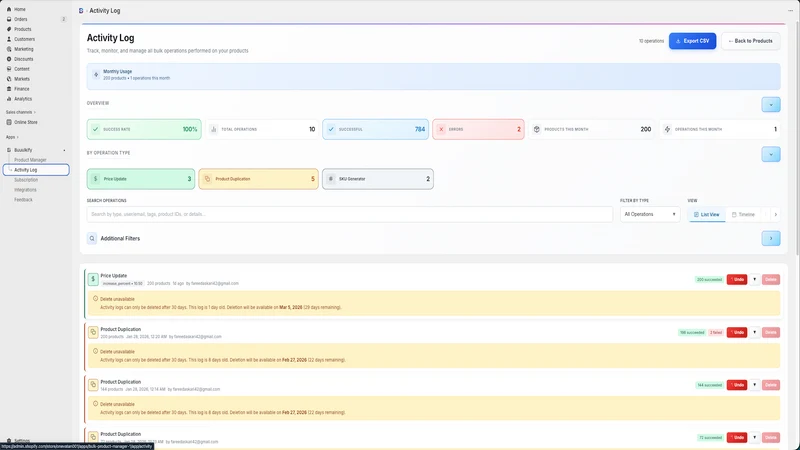This screenshot has width=800, height=450.
Task: Click the Success Rate checkmark icon
Action: (x=95, y=129)
